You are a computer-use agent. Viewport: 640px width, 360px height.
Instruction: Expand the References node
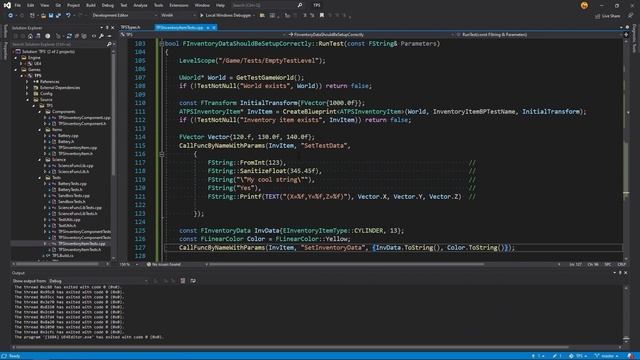(x=28, y=82)
